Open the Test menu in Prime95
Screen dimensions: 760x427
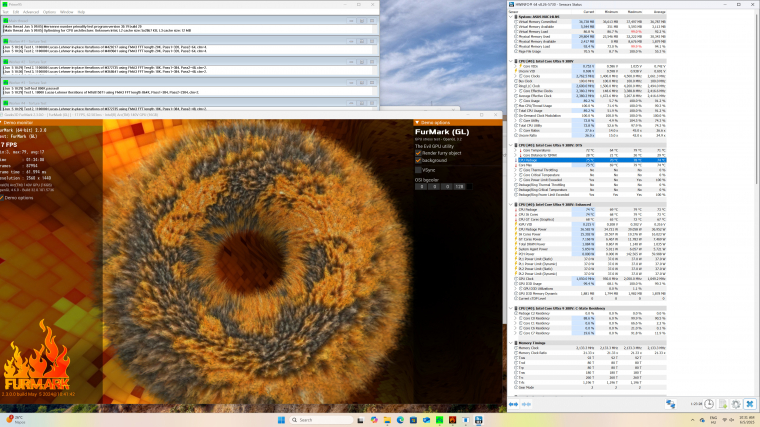[x=5, y=12]
